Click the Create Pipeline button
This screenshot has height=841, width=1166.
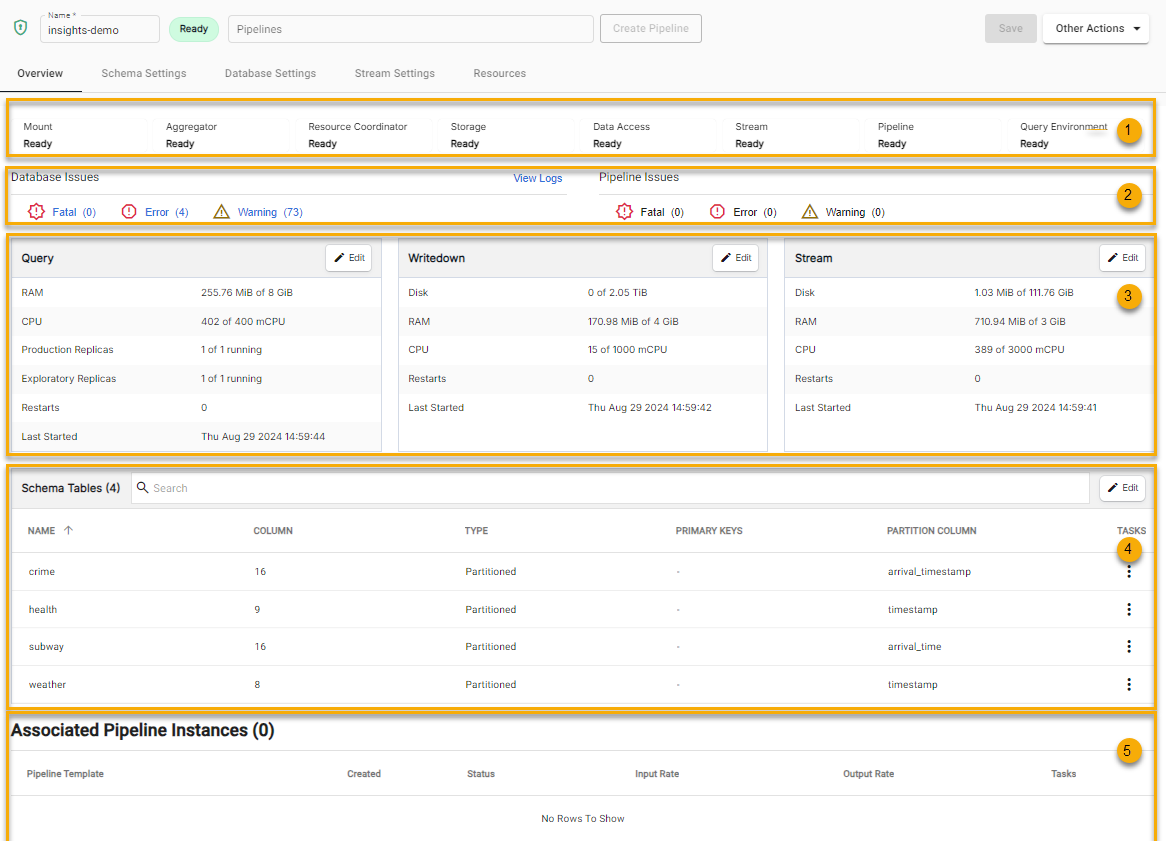click(651, 28)
